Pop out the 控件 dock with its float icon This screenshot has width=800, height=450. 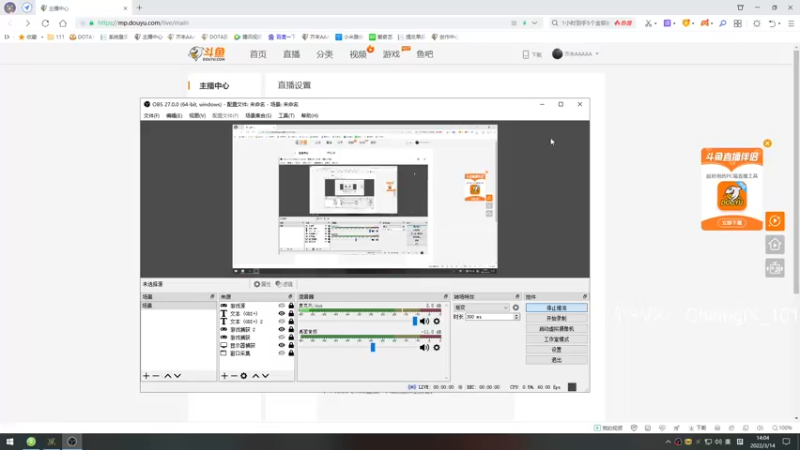(585, 296)
